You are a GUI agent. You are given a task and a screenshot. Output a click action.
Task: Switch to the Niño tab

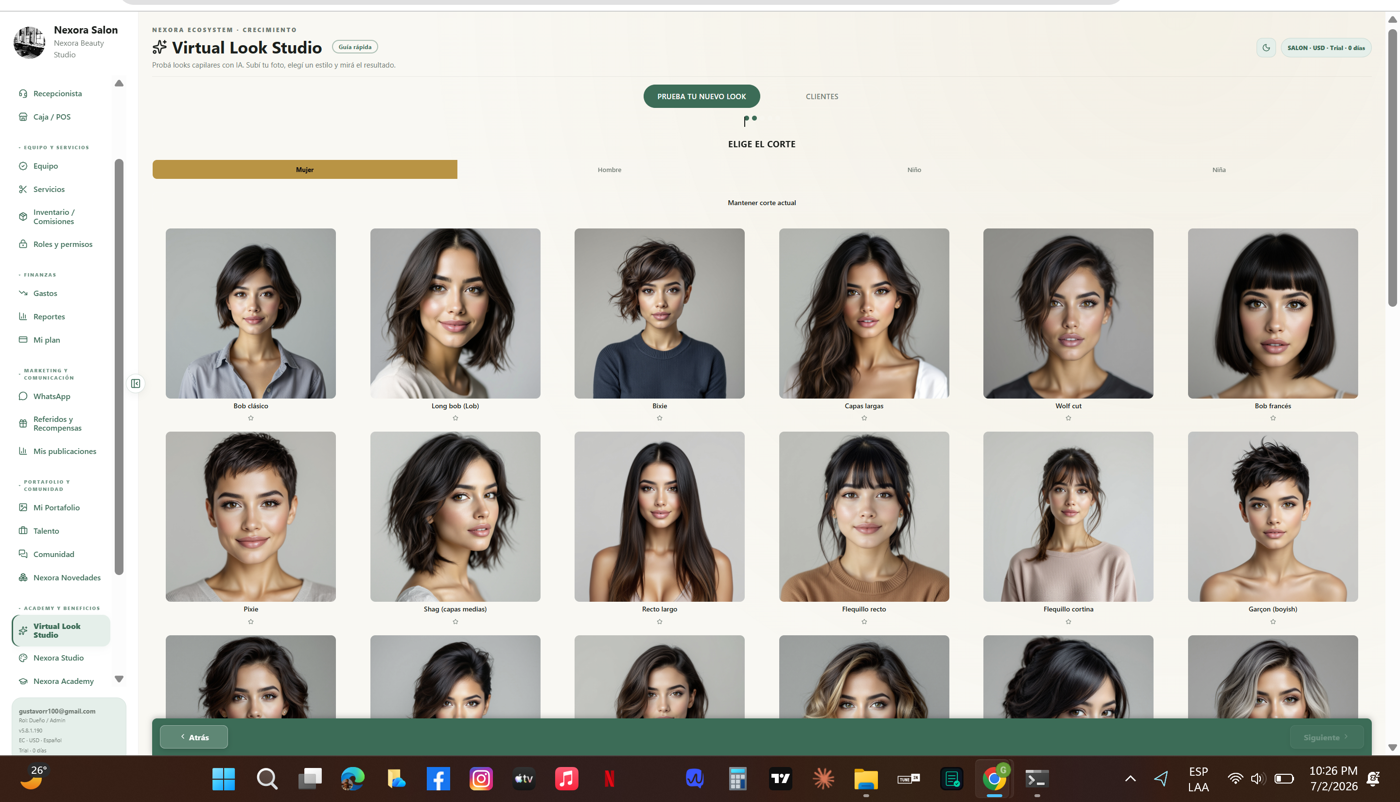pos(914,170)
